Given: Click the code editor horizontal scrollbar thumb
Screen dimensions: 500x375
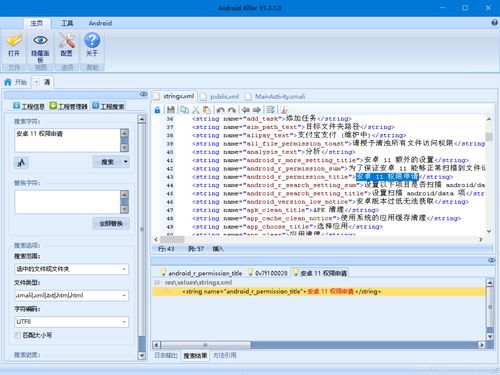Looking at the screenshot, I should point(172,239).
